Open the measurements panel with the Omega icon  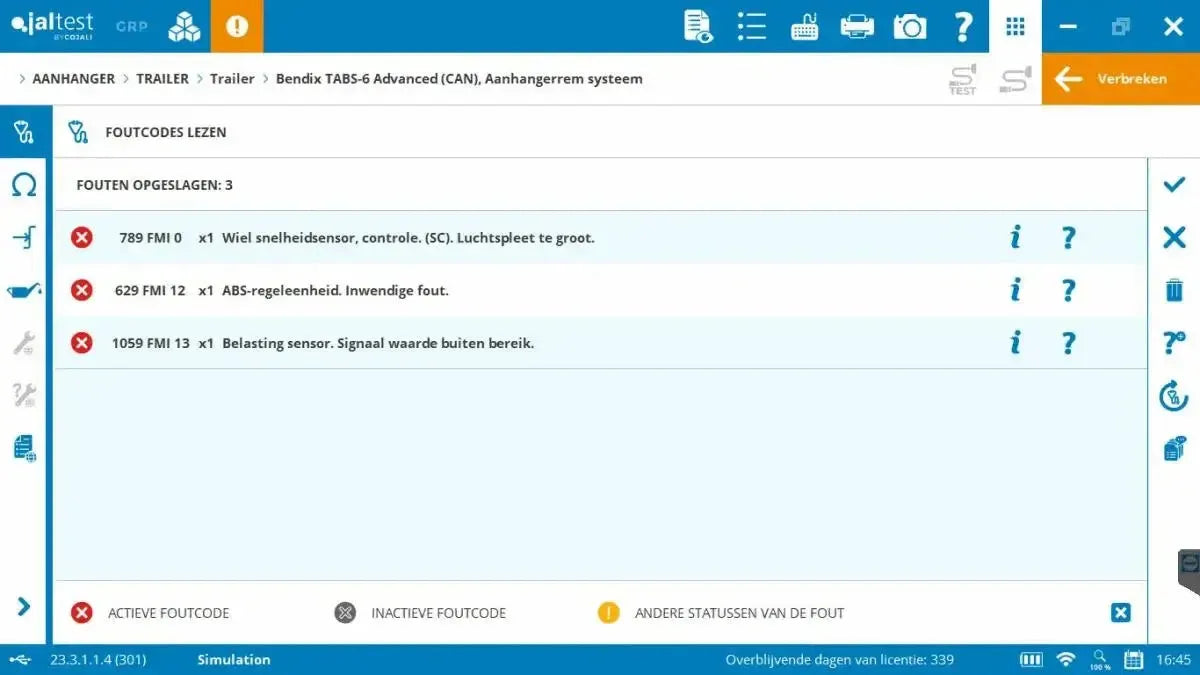coord(23,184)
